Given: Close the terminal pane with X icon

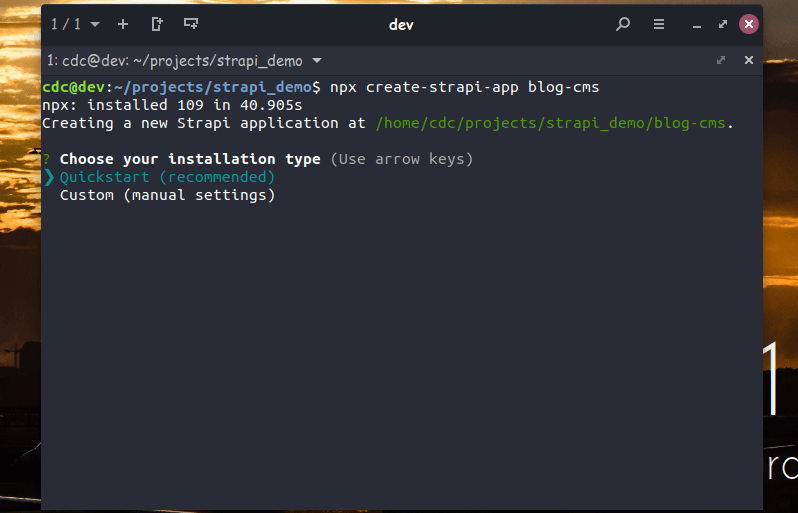Looking at the screenshot, I should 749,60.
